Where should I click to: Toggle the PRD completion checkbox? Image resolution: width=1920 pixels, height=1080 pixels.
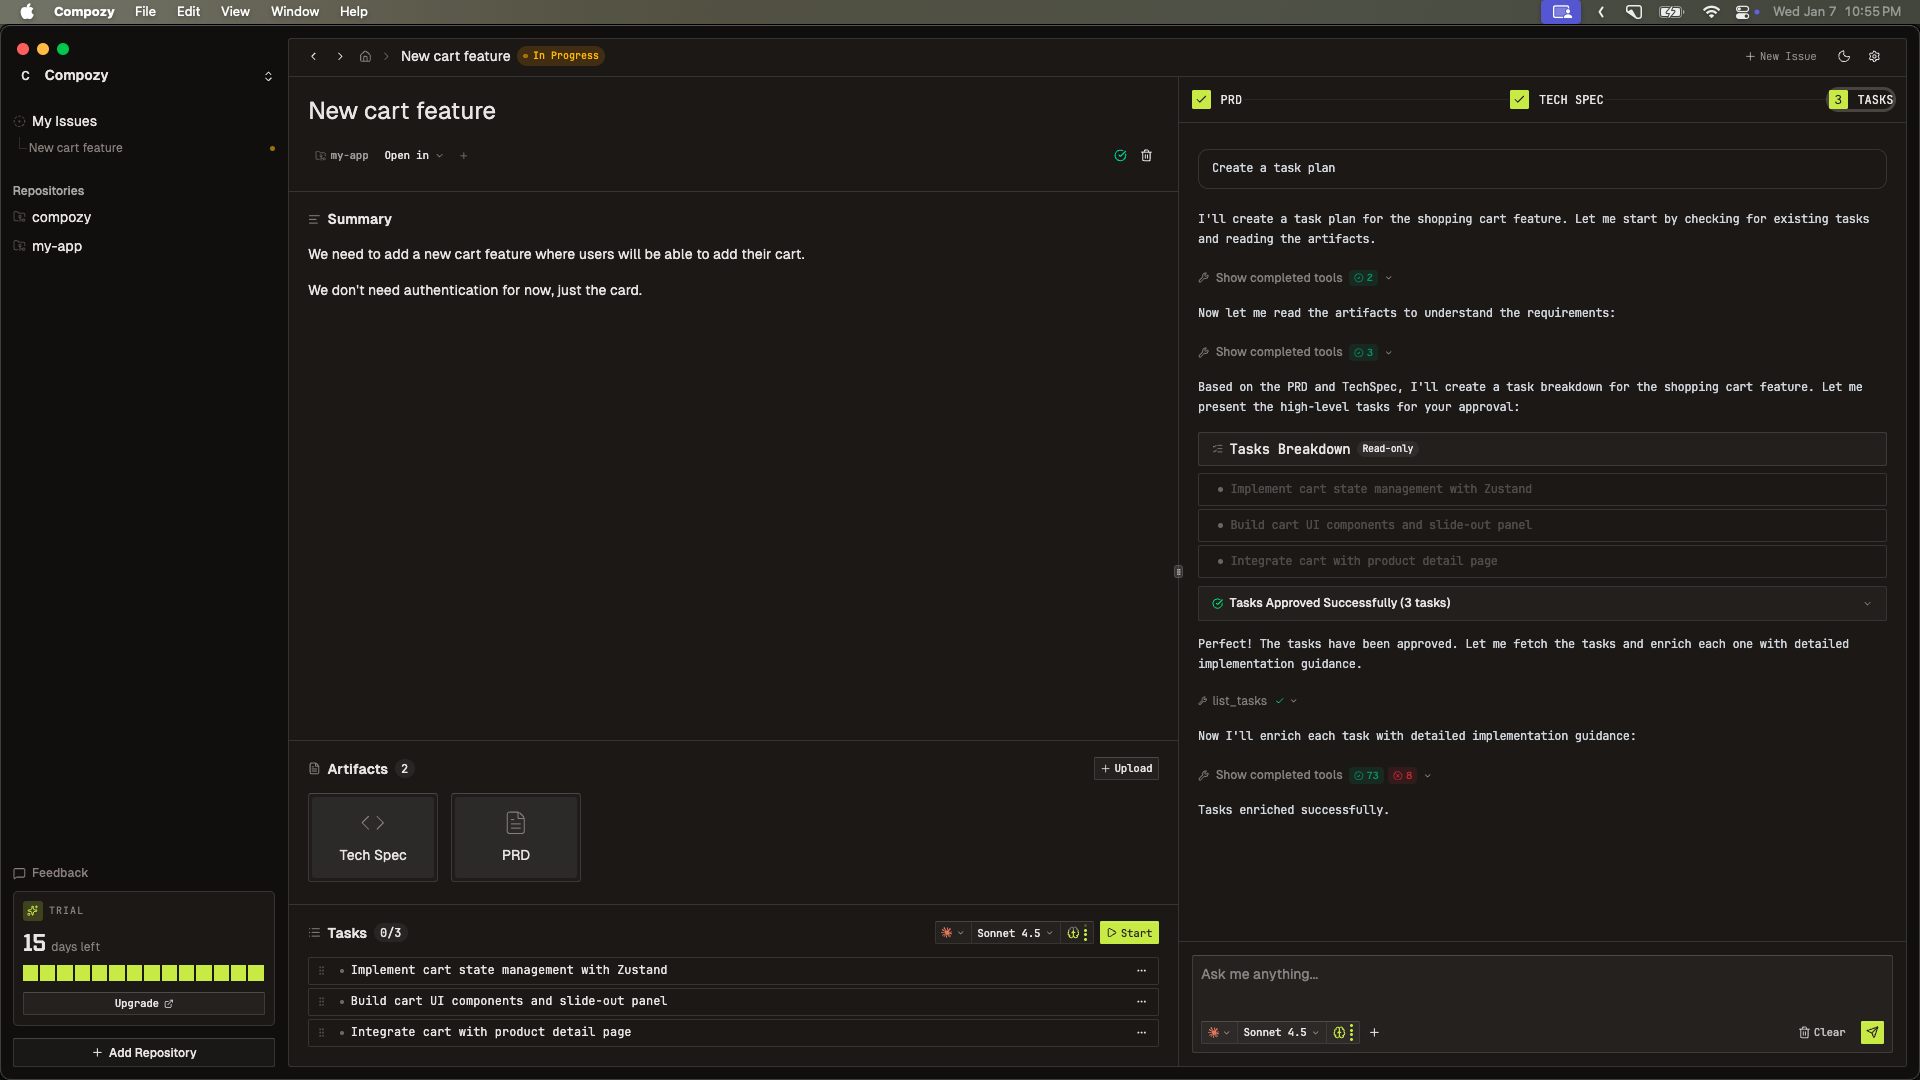(x=1200, y=99)
